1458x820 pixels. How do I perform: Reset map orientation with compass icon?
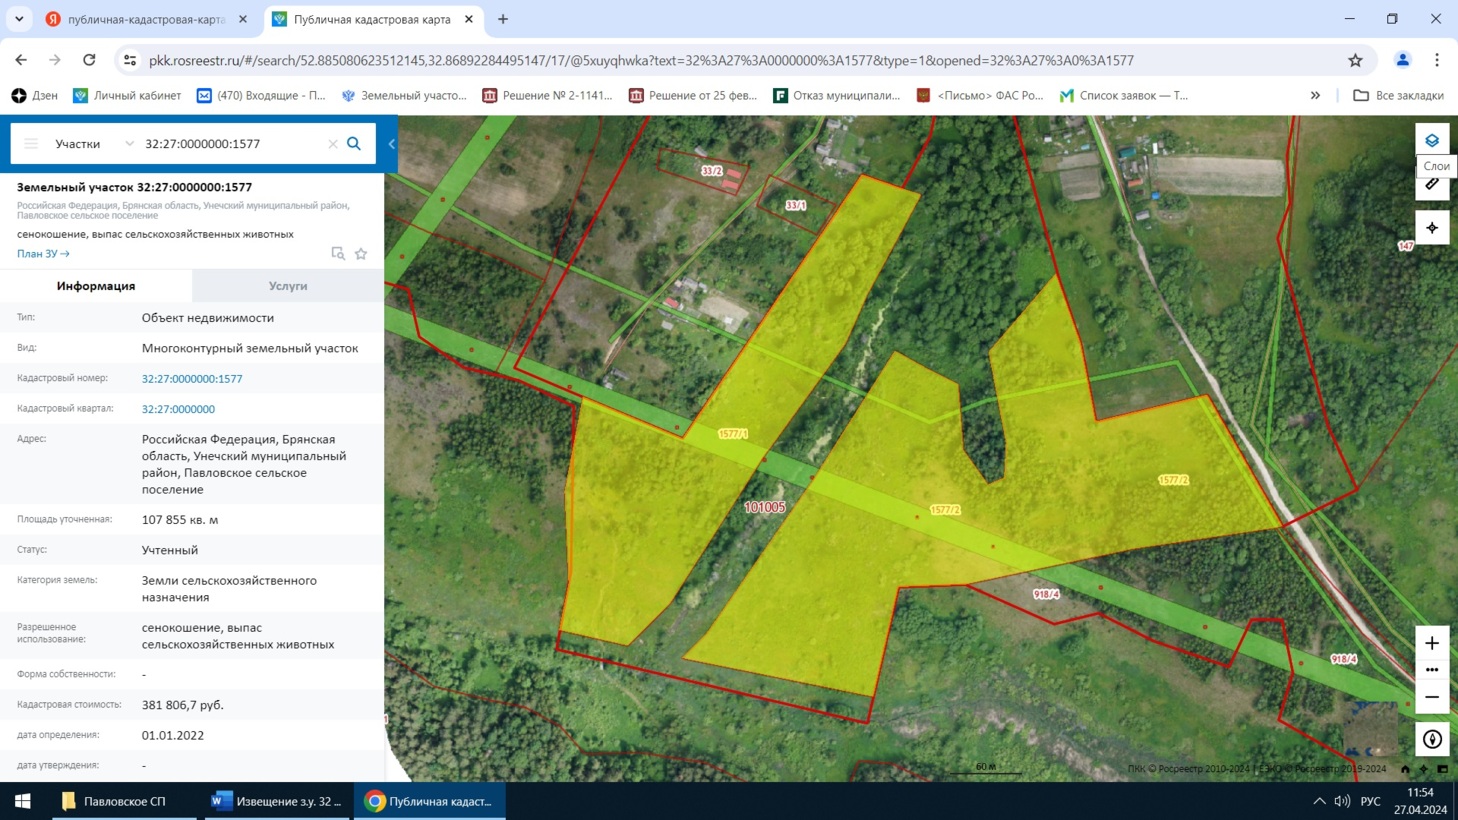1432,739
